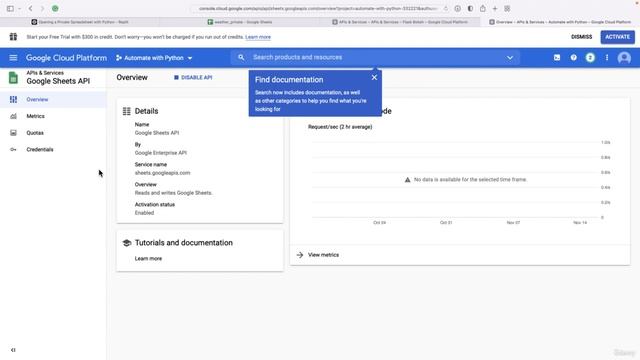Click the Credentials key icon
This screenshot has width=640, height=360.
click(13, 150)
